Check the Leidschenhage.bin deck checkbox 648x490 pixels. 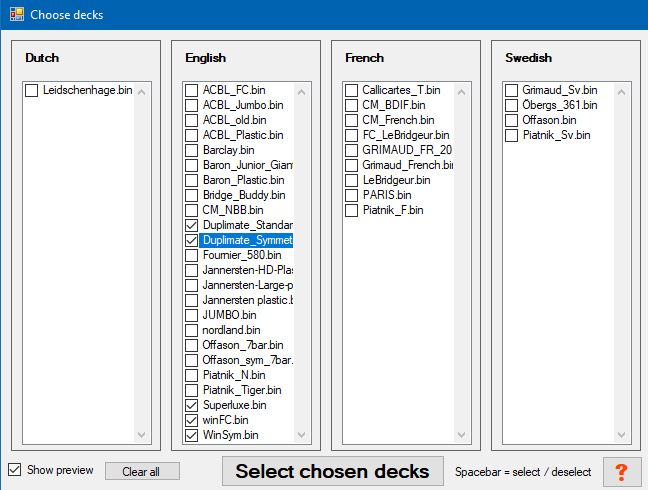tap(31, 90)
